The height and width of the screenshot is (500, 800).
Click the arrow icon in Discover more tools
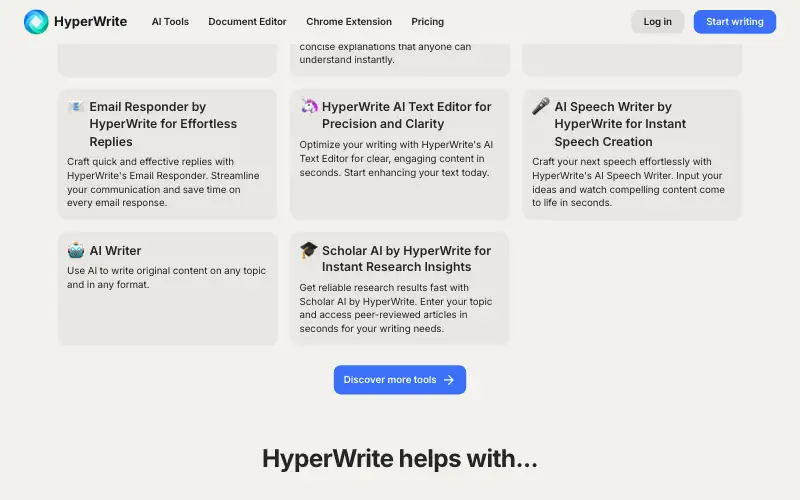tap(448, 380)
